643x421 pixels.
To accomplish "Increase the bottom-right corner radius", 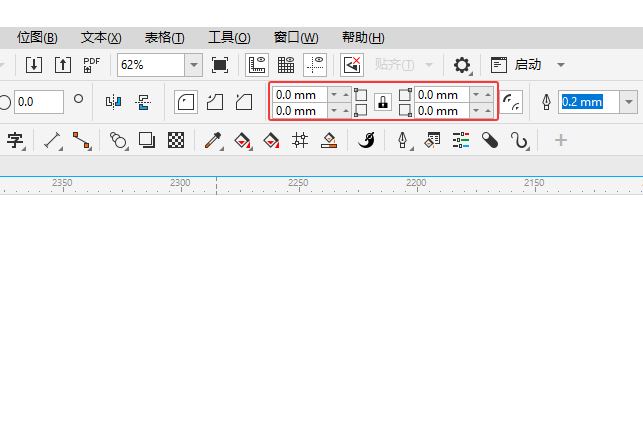I will coord(488,111).
